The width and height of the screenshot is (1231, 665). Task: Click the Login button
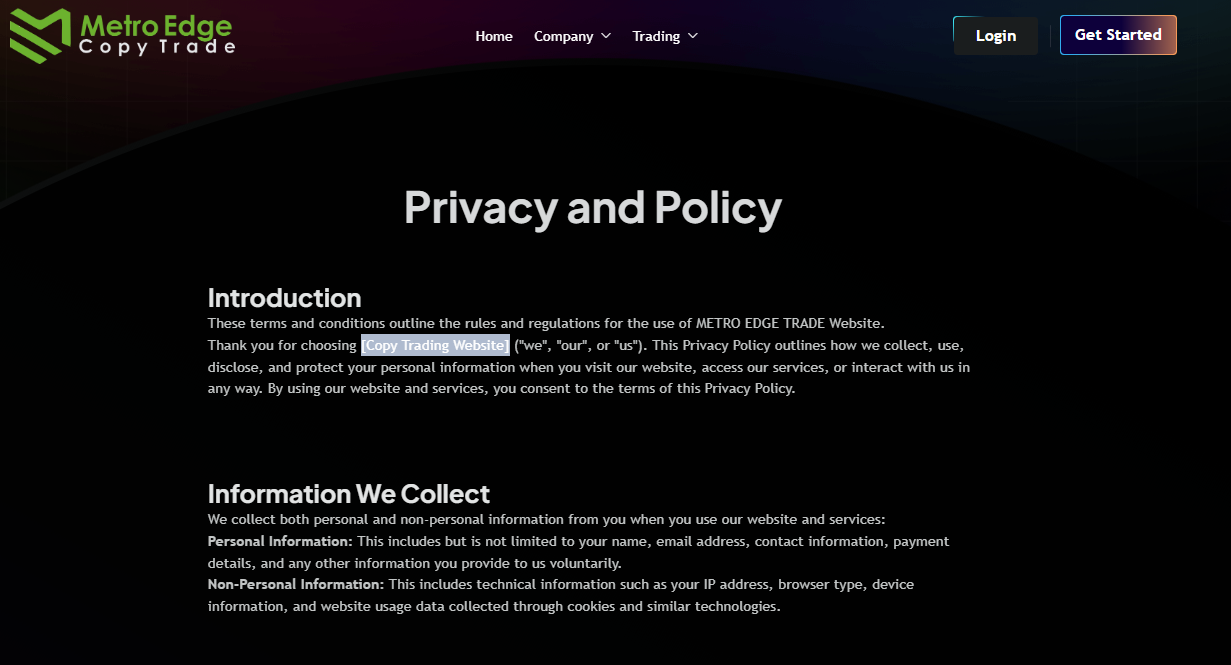(996, 35)
